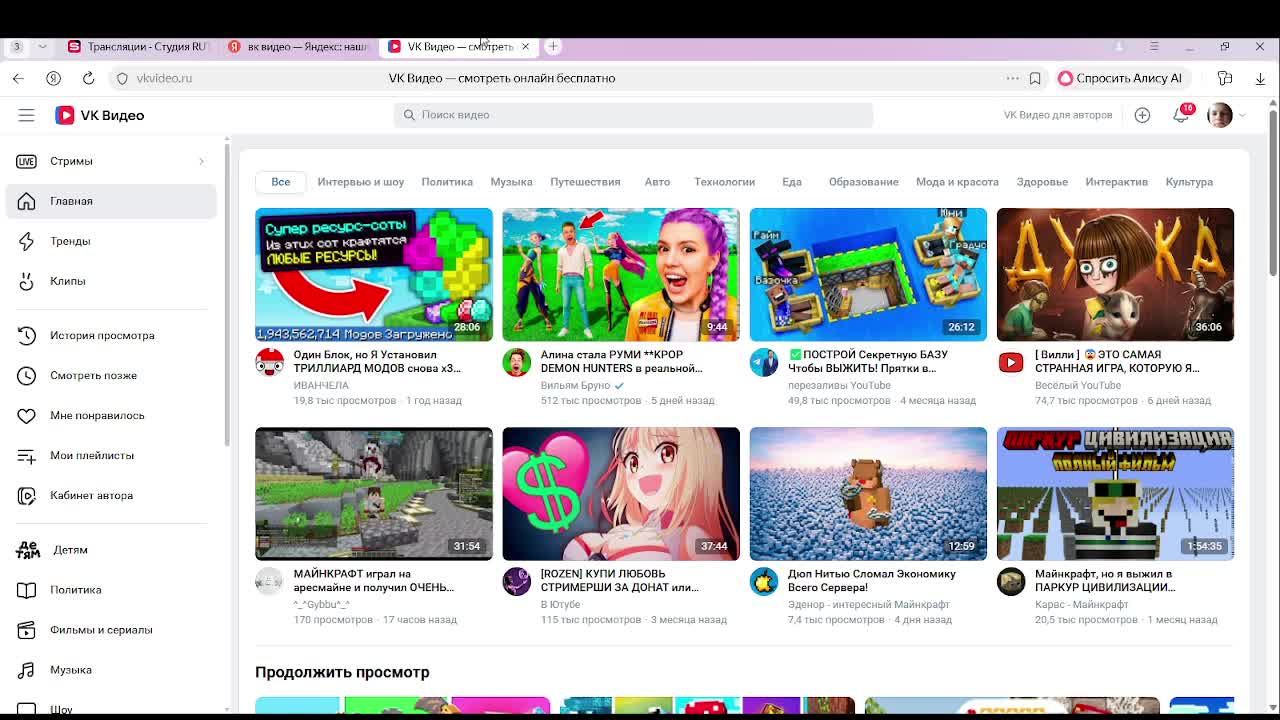Open Вильям Бруно channel avatar
The height and width of the screenshot is (720, 1280).
[516, 362]
